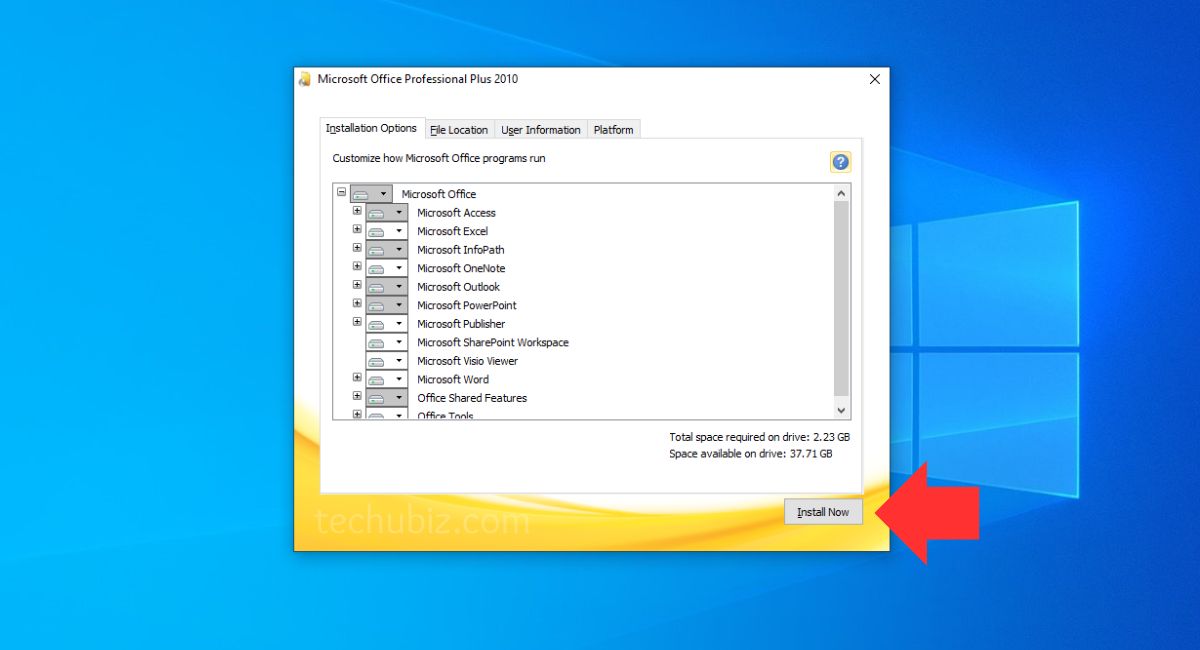Select the Microsoft Office root label
1200x650 pixels.
pyautogui.click(x=439, y=194)
